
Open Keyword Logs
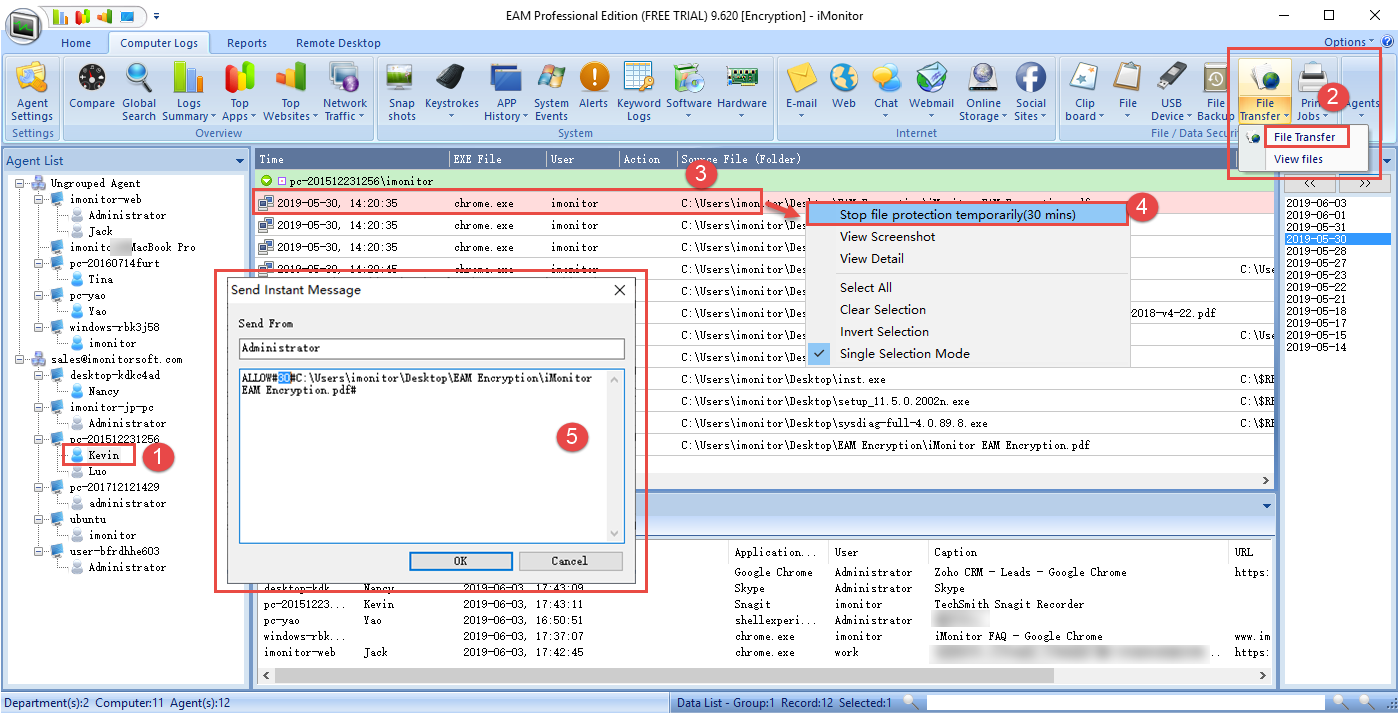pos(638,91)
